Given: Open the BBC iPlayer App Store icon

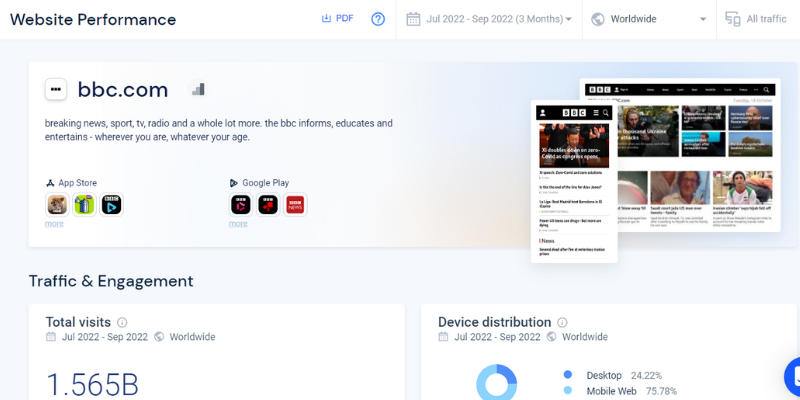Looking at the screenshot, I should point(111,205).
